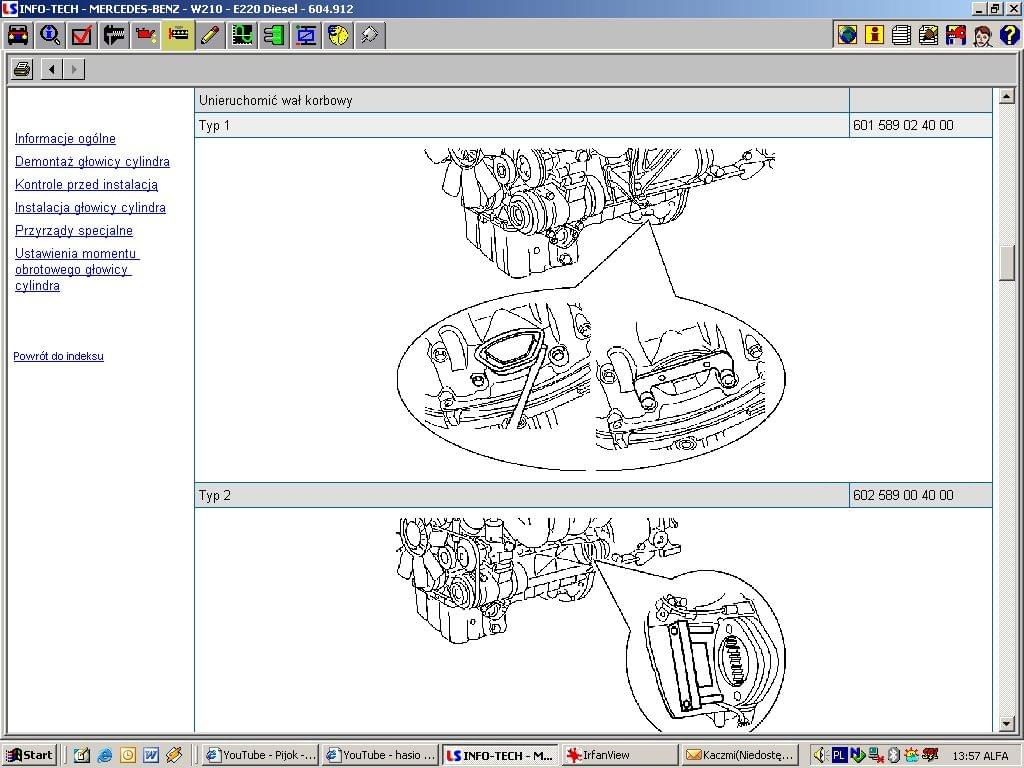Screen dimensions: 1024x768
Task: Click the stacked documents list icon
Action: coord(901,35)
